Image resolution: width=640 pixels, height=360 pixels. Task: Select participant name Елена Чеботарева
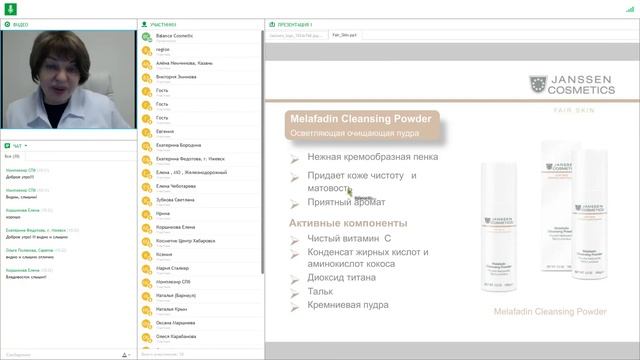(x=176, y=186)
